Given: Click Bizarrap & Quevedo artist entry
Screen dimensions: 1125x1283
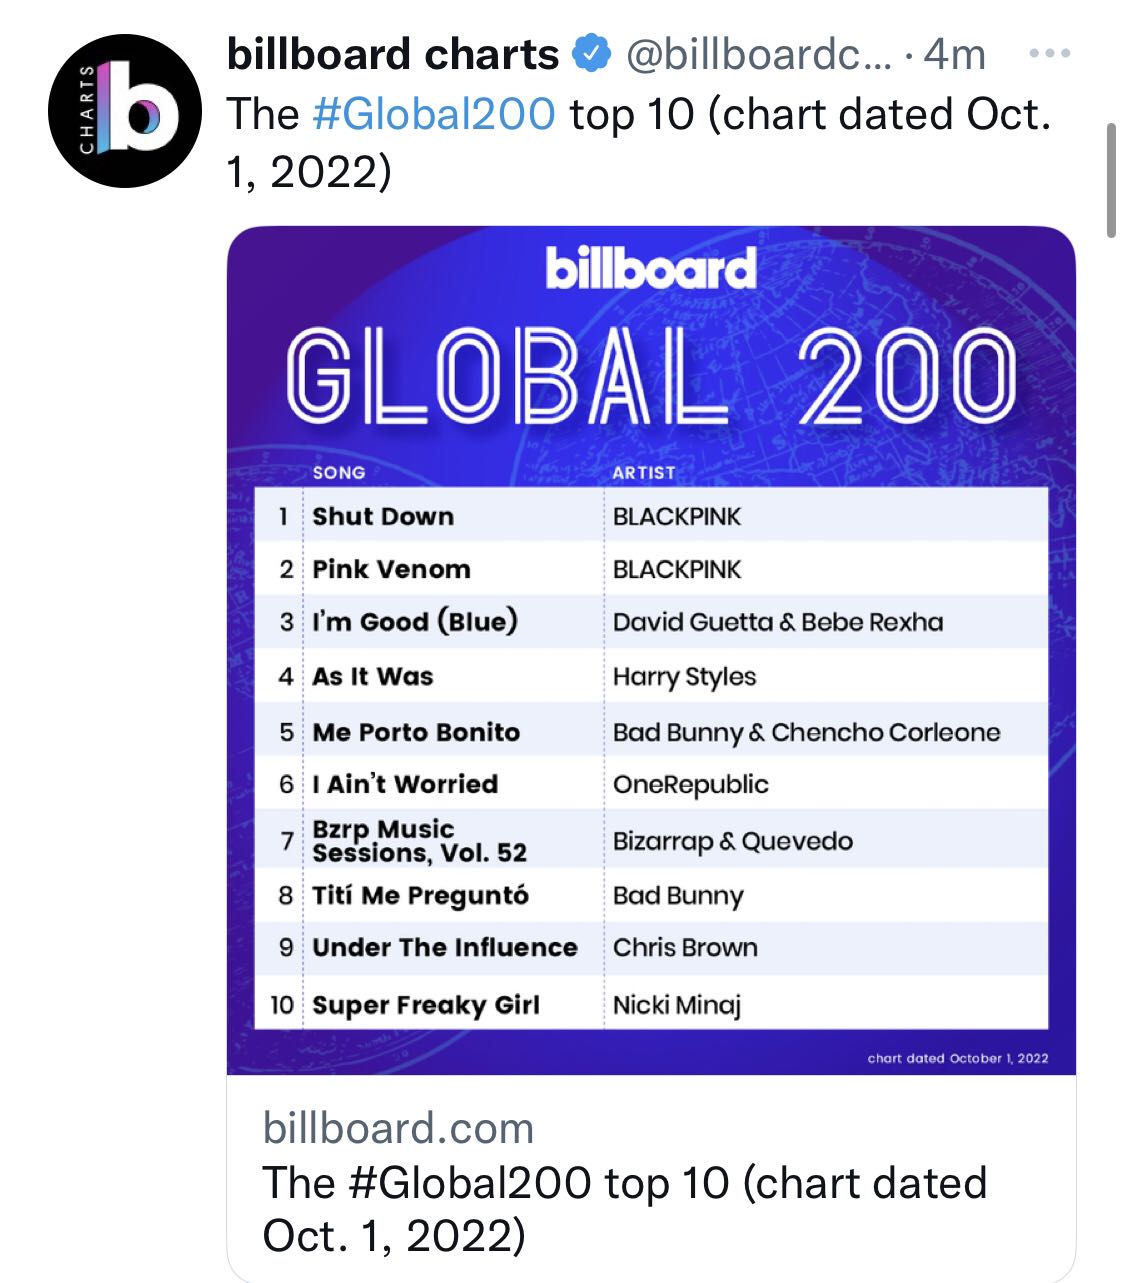Looking at the screenshot, I should point(733,841).
